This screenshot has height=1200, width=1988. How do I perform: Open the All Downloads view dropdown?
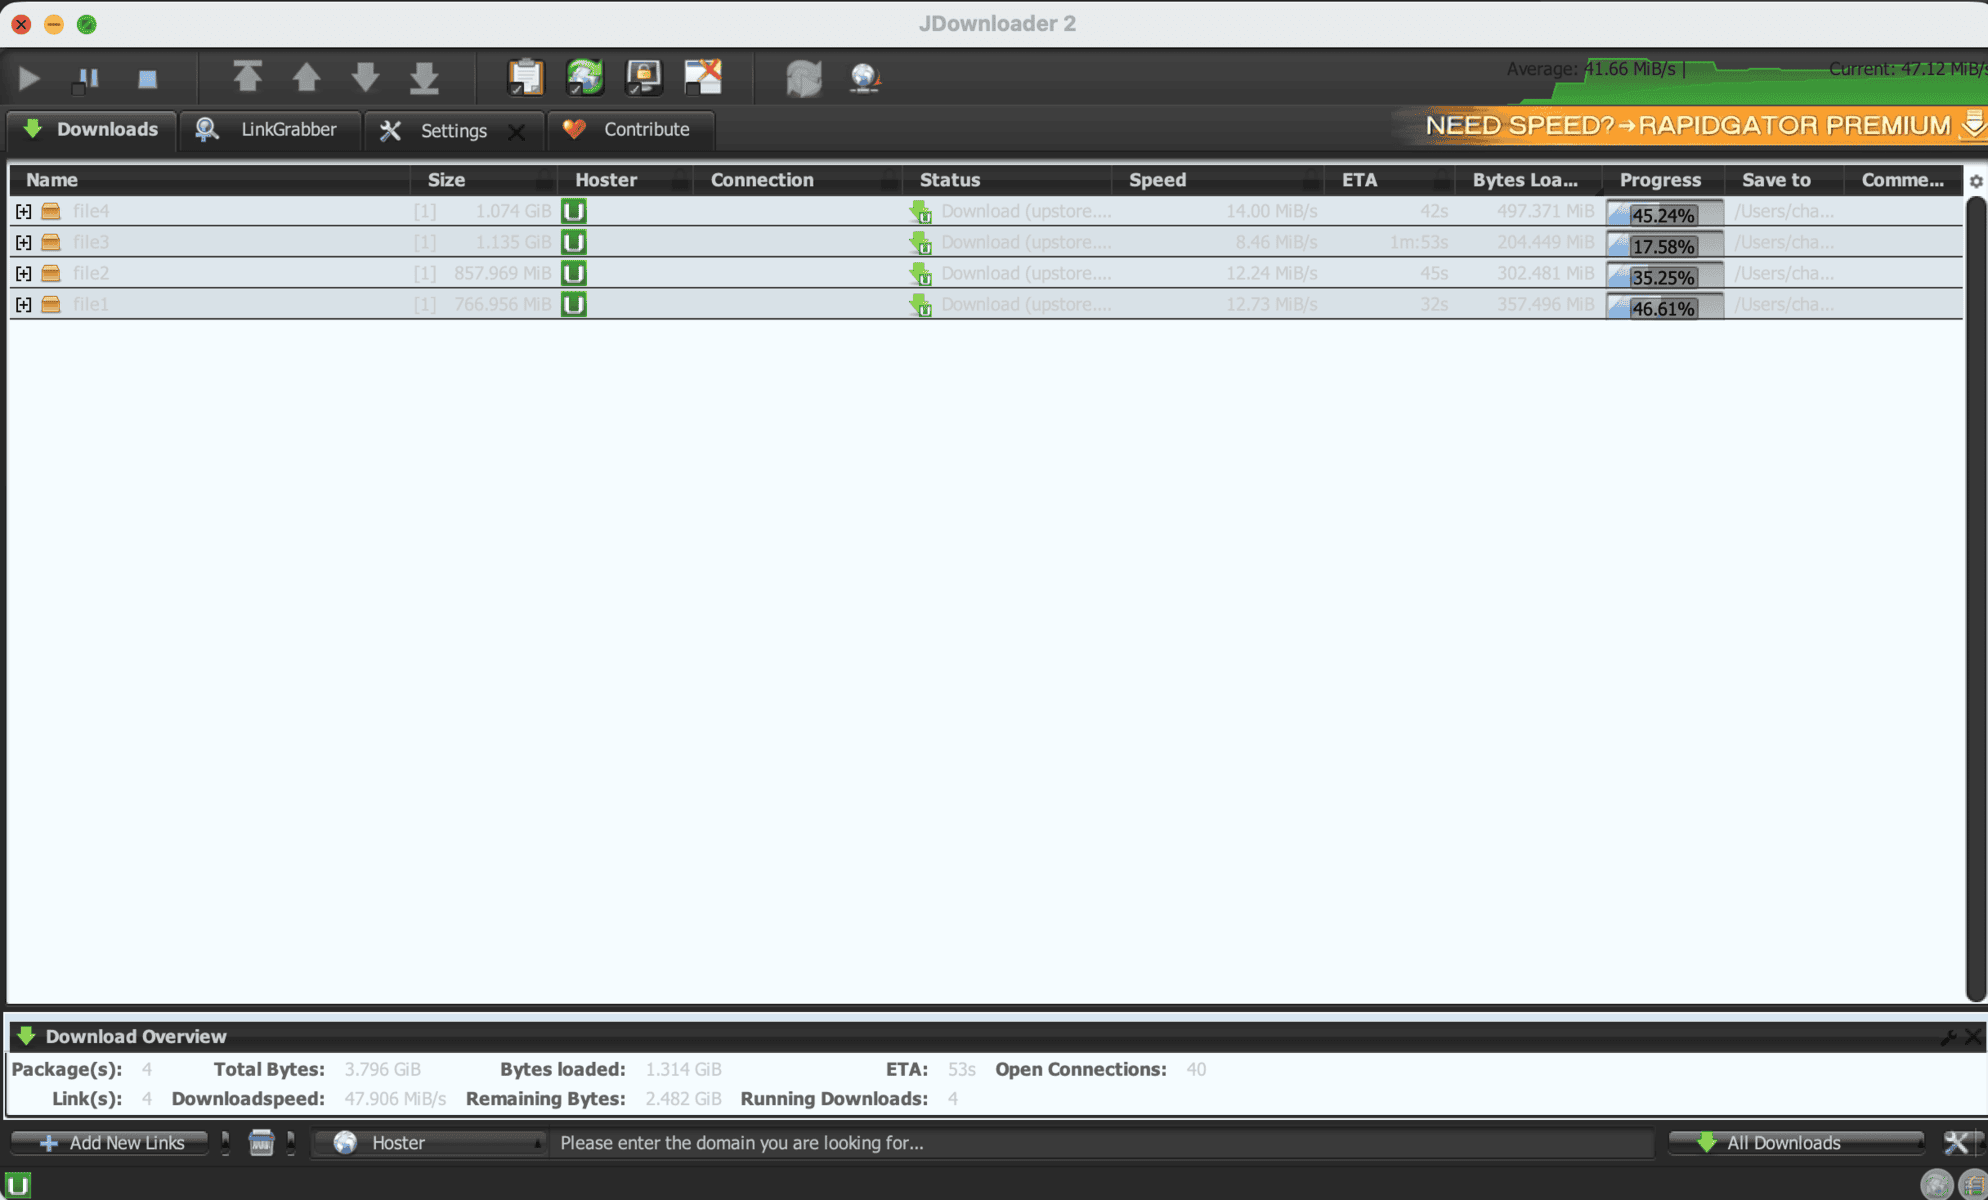[x=1797, y=1142]
